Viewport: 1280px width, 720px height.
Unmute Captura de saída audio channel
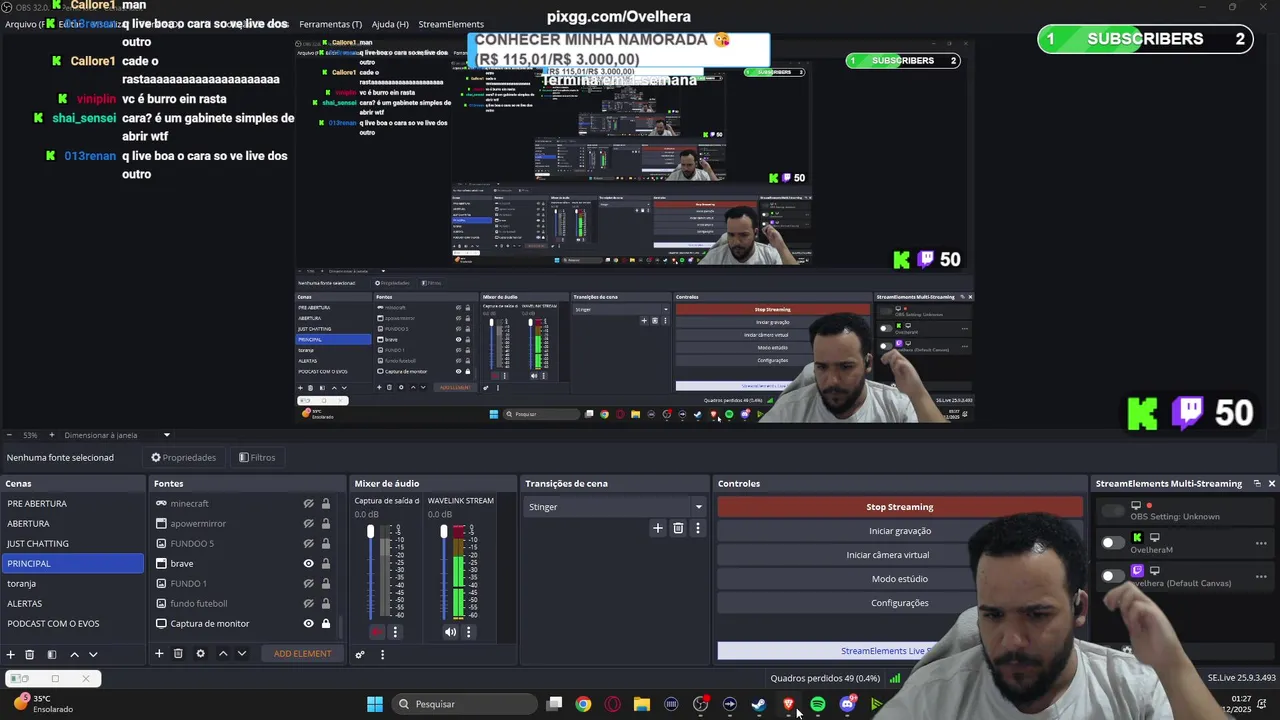(x=376, y=631)
